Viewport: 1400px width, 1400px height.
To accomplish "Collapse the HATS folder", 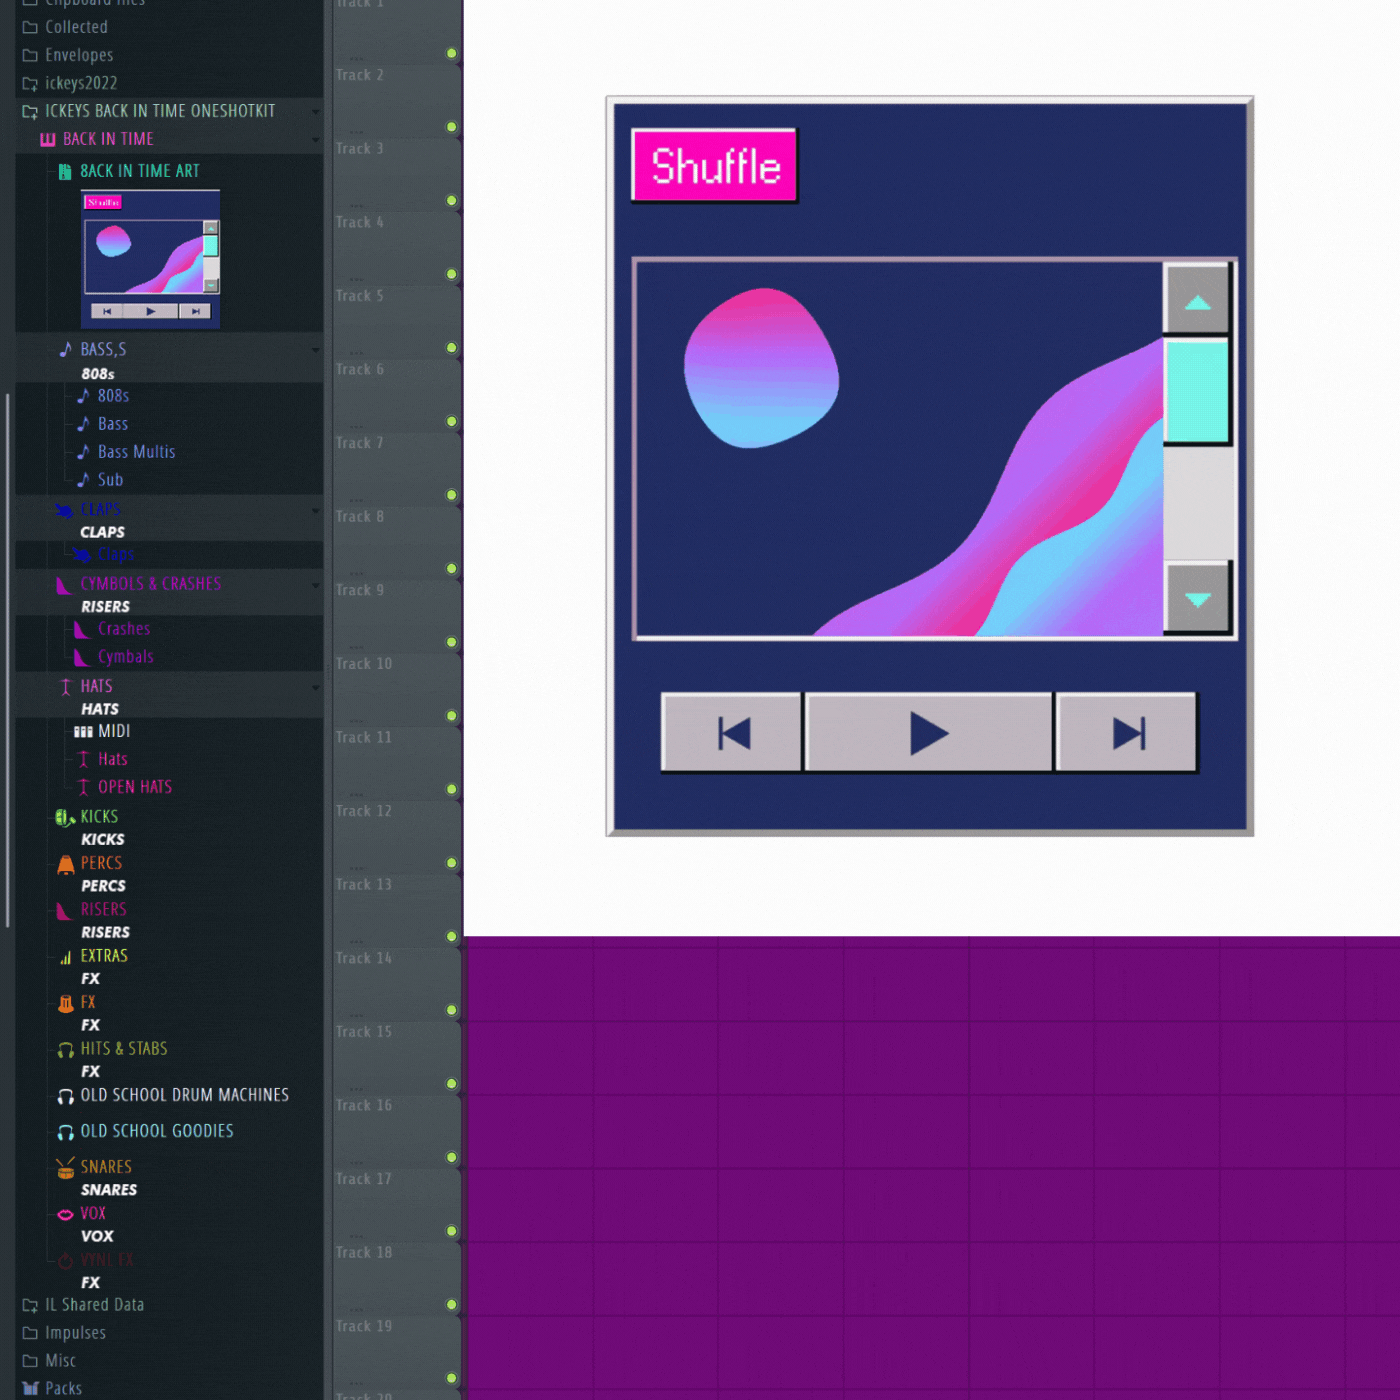I will (316, 687).
